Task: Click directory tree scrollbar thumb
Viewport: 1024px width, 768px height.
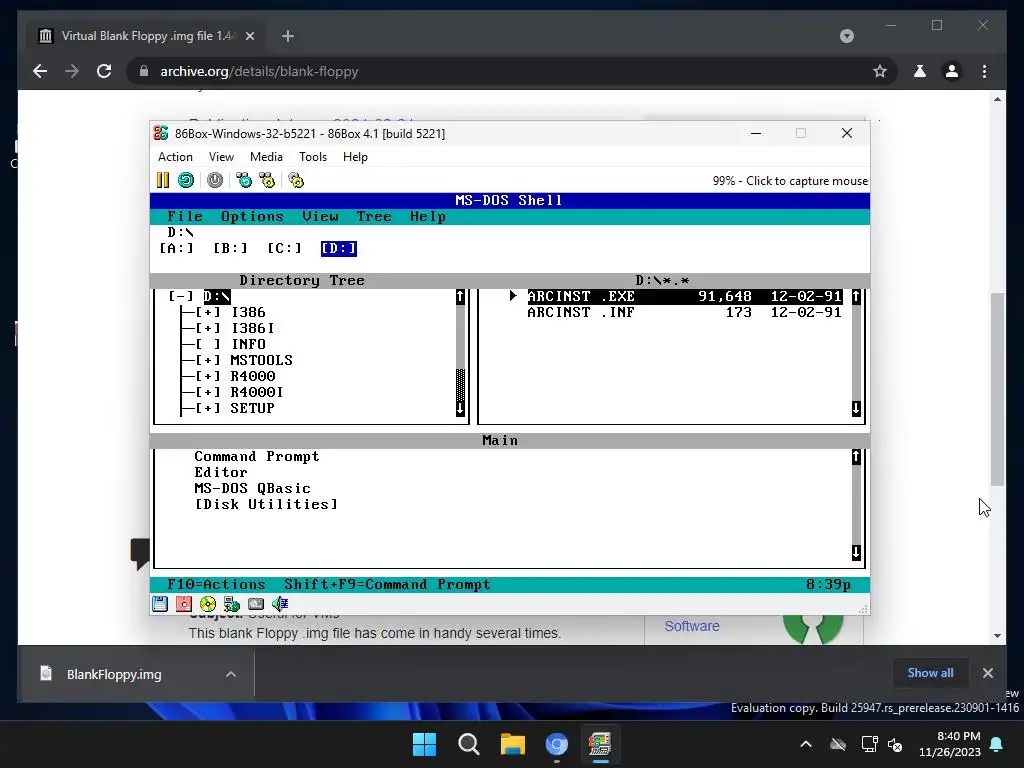Action: [460, 385]
